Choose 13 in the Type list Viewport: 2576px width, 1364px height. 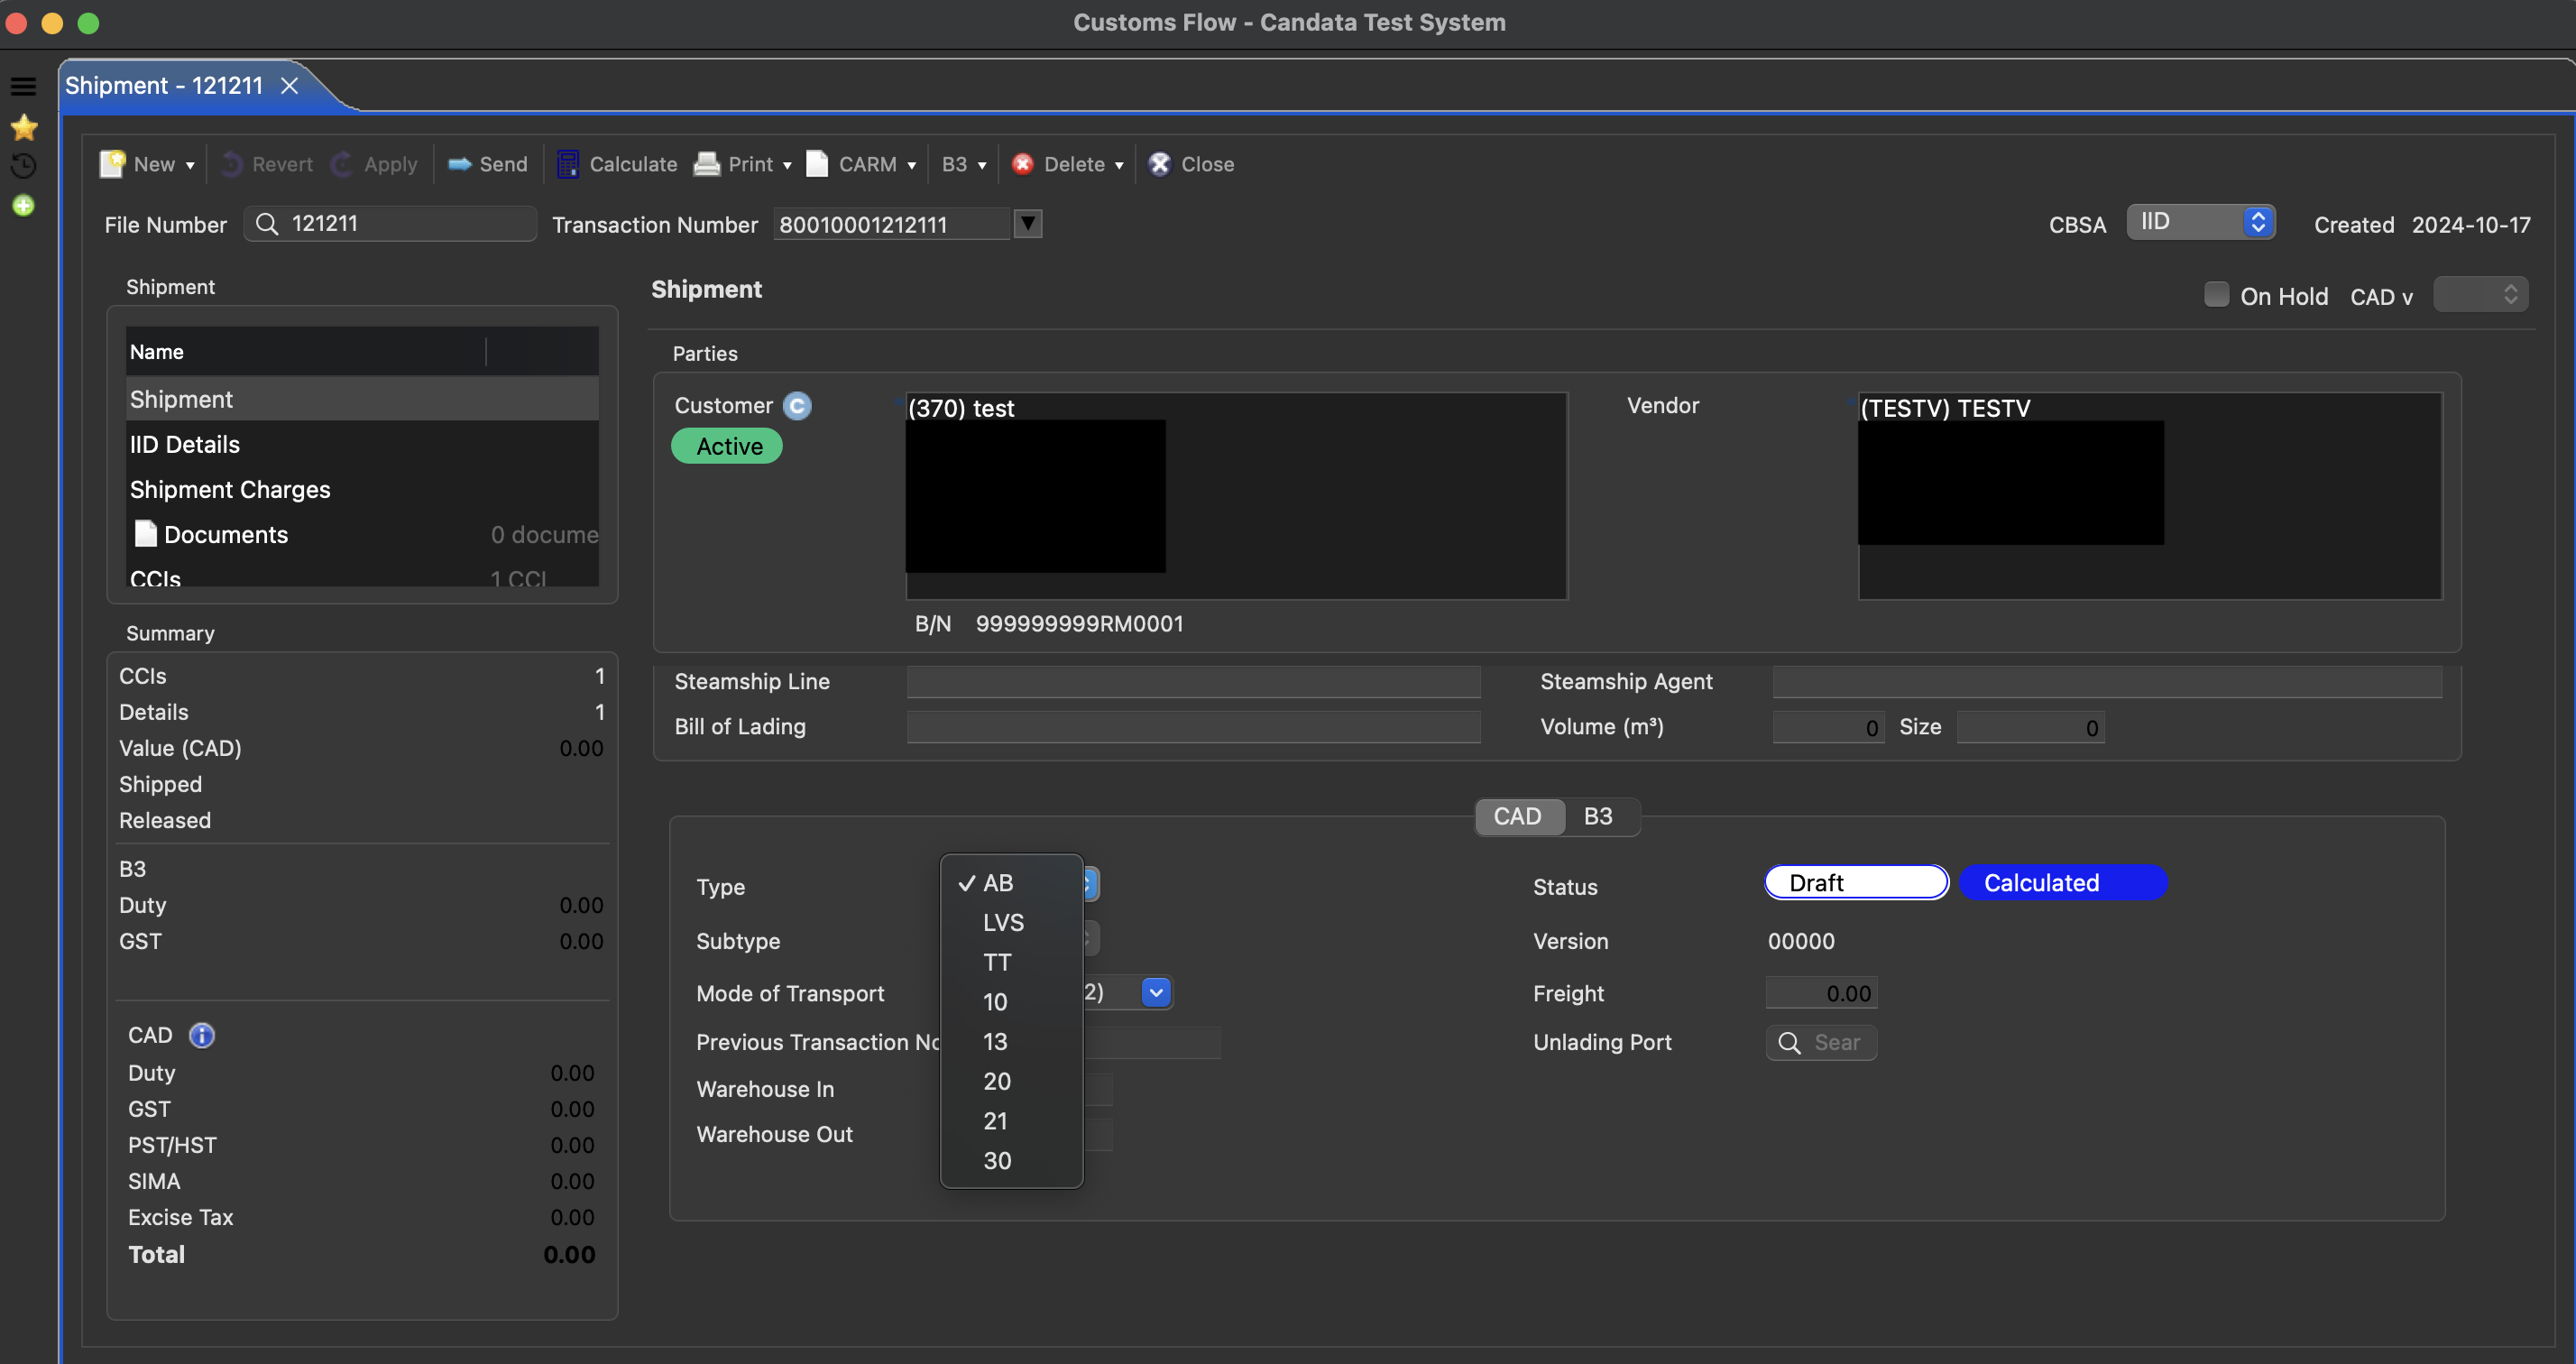point(1012,1042)
